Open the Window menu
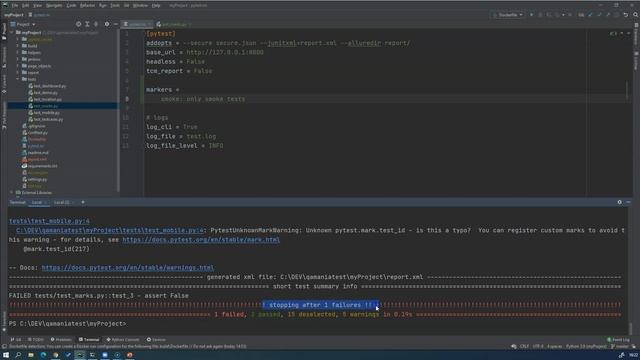Screen dimensions: 640x360 pos(140,5)
